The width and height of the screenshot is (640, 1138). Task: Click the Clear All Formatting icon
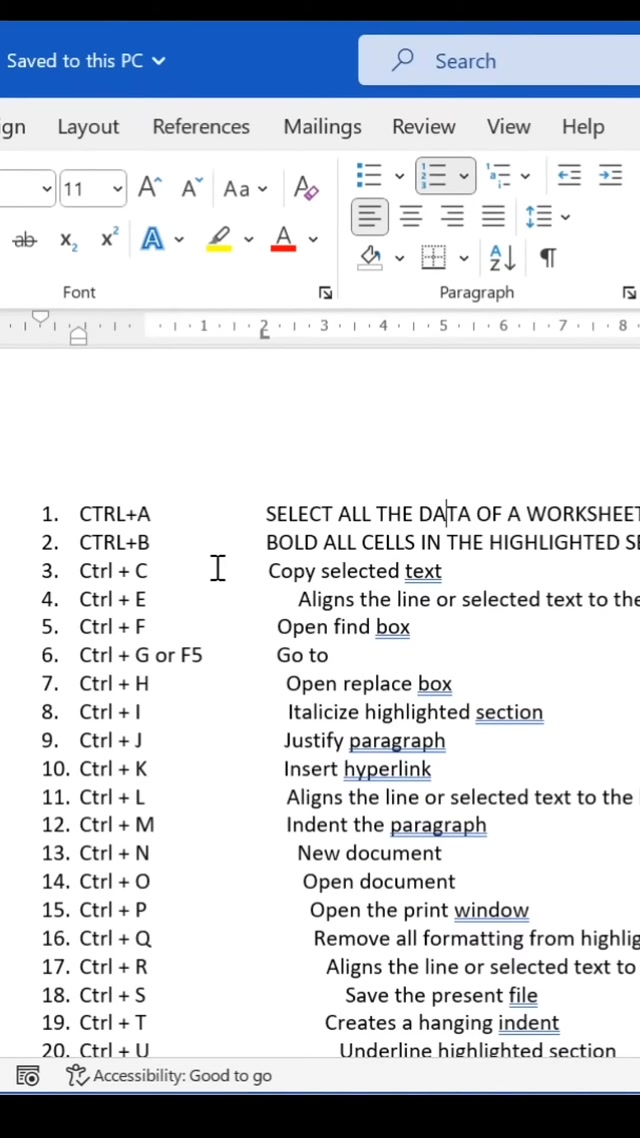click(x=306, y=188)
